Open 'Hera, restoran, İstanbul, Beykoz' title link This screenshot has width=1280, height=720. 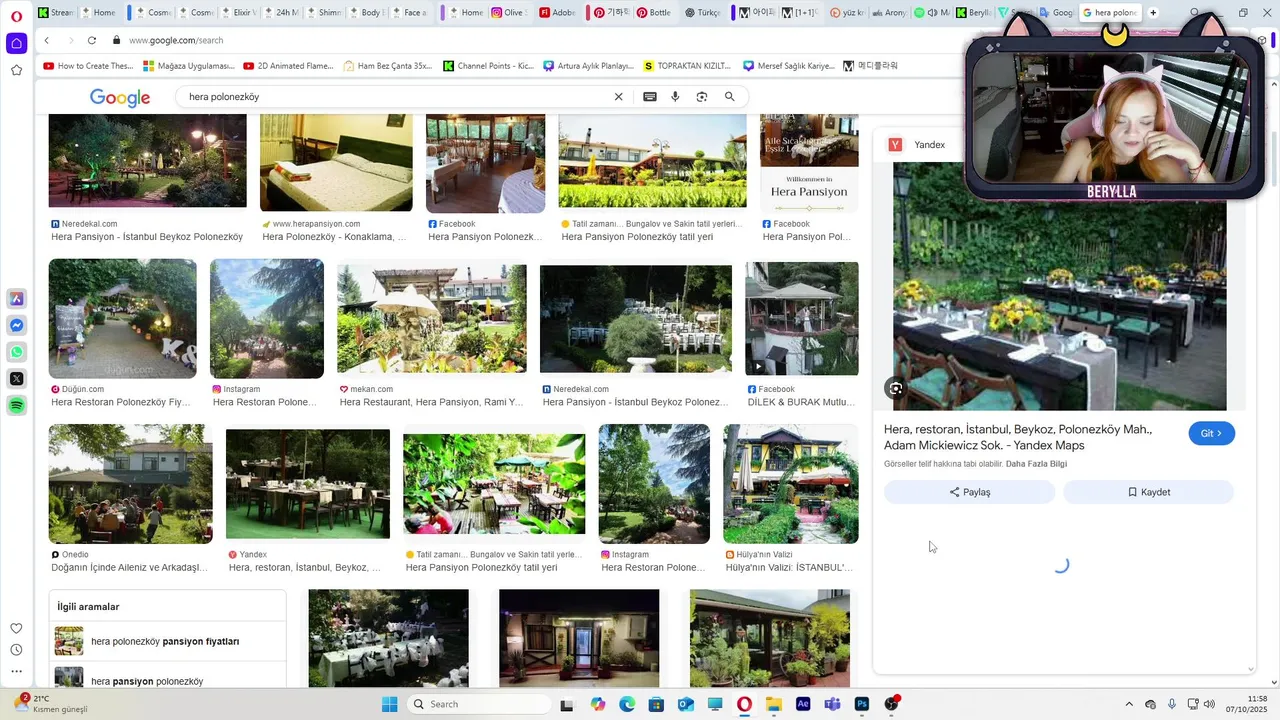pyautogui.click(x=1018, y=438)
